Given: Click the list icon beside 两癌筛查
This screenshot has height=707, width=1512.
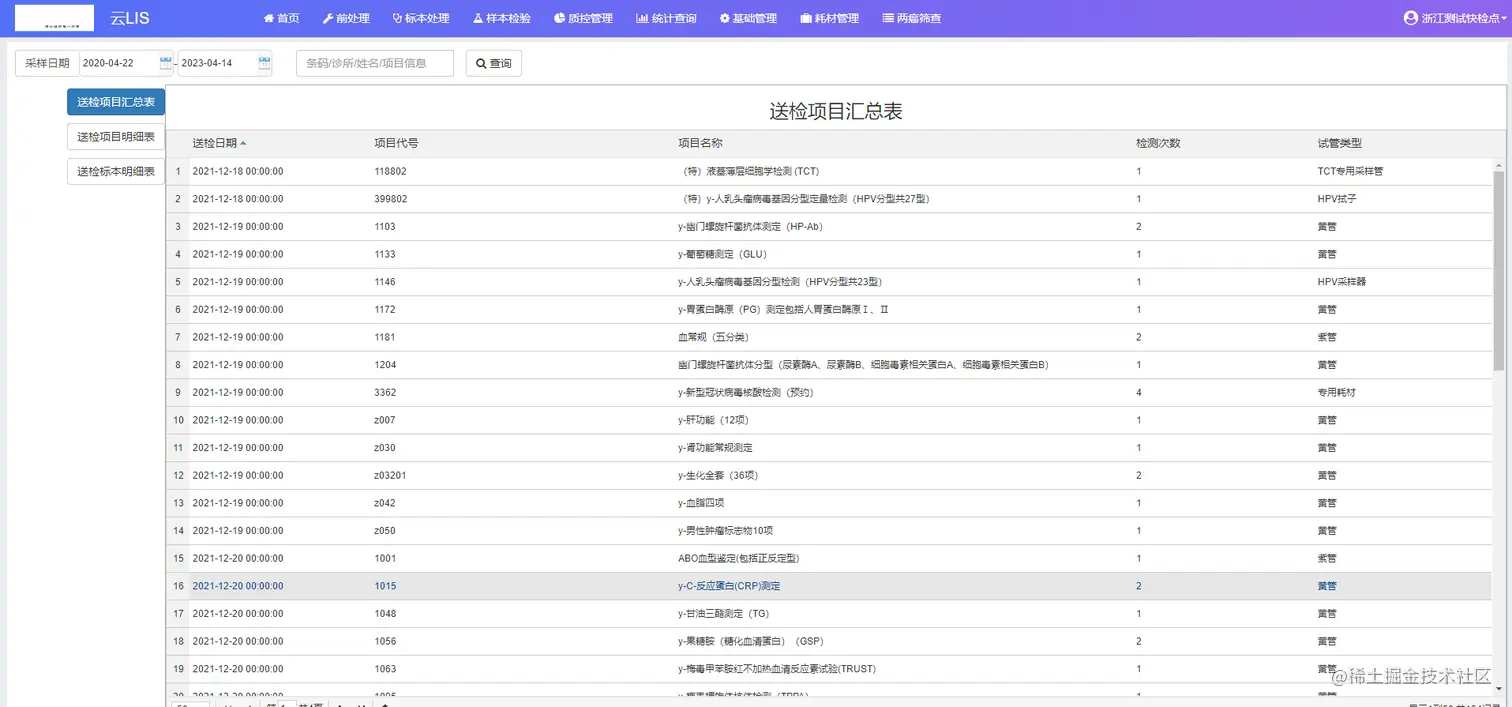Looking at the screenshot, I should pyautogui.click(x=886, y=18).
